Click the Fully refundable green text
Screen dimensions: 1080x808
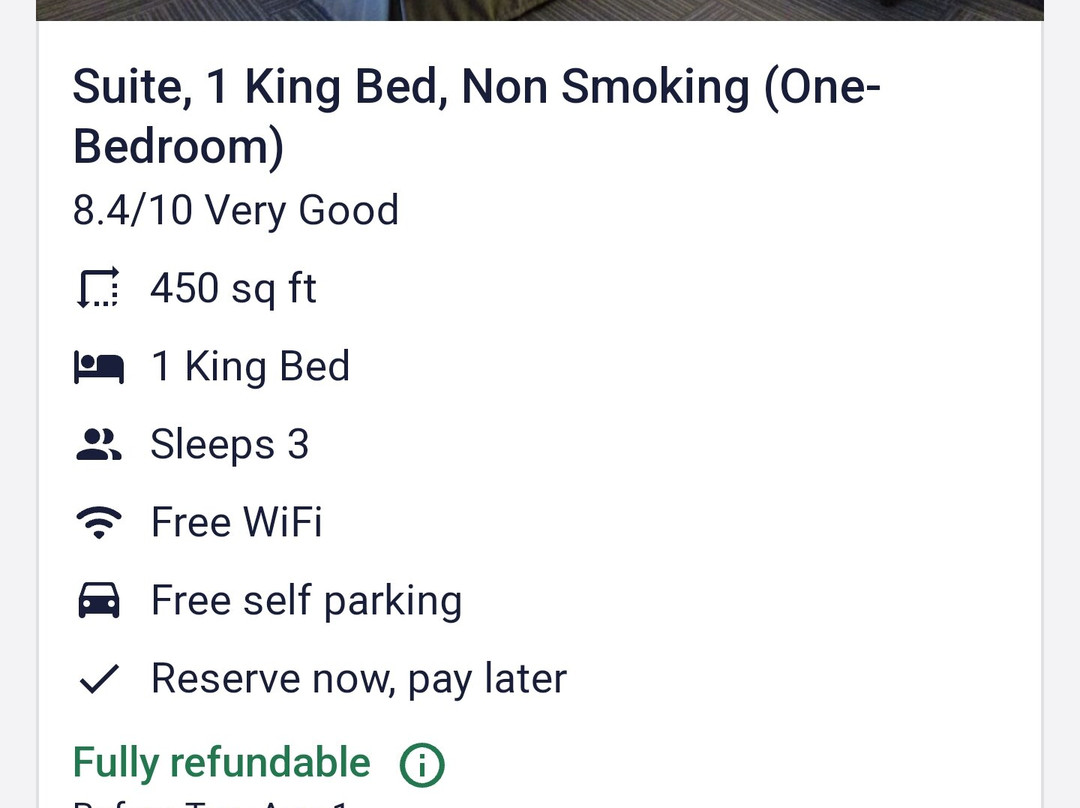(220, 761)
